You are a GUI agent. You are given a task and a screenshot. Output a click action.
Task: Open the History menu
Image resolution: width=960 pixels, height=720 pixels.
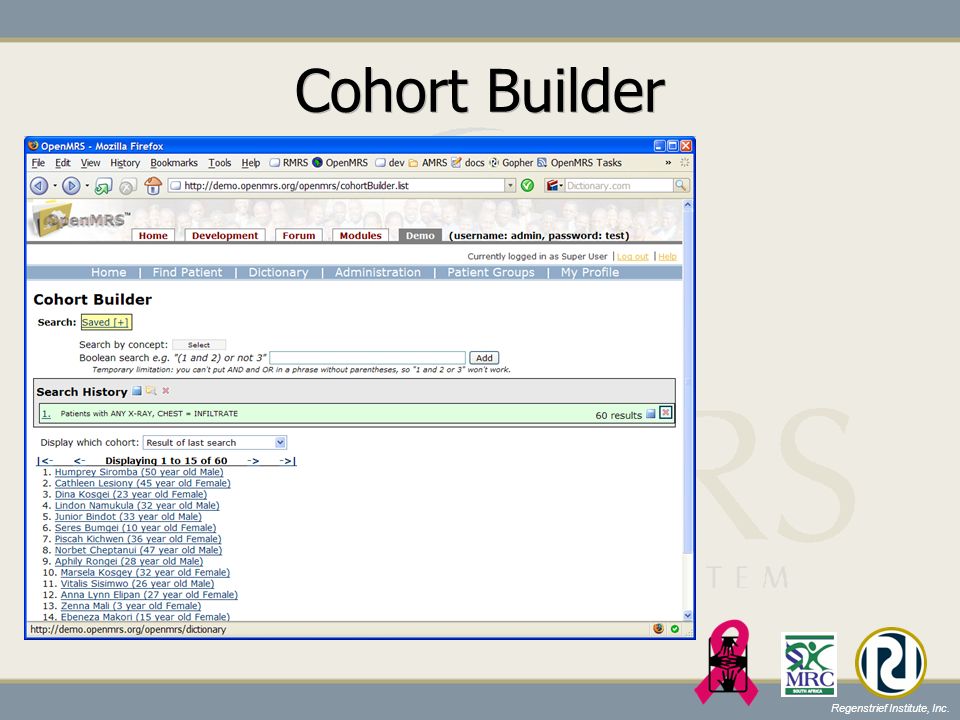[125, 163]
